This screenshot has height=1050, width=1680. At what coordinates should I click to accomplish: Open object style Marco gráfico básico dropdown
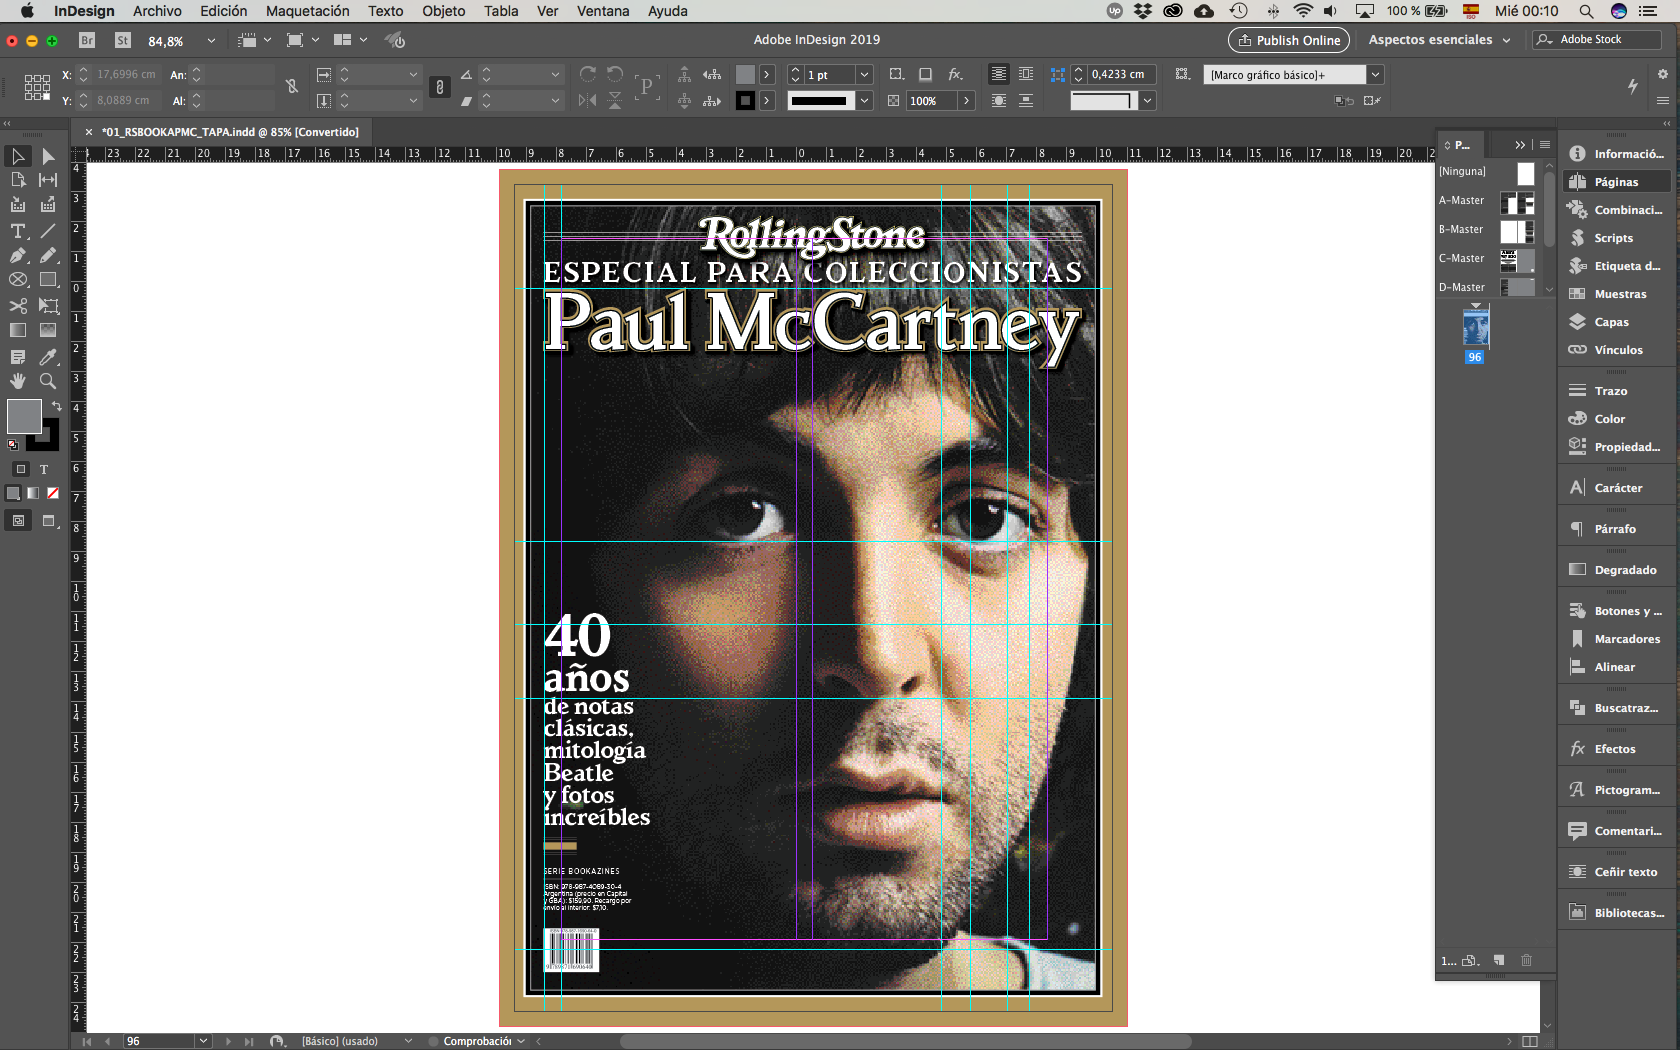(x=1376, y=75)
